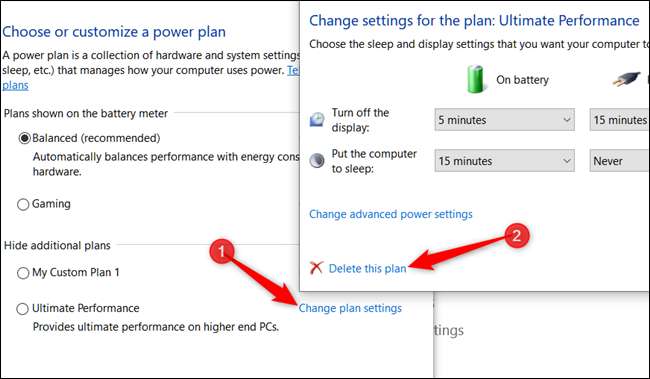Open the plugged-in 15 minutes display dropdown
The height and width of the screenshot is (379, 650).
pyautogui.click(x=619, y=120)
